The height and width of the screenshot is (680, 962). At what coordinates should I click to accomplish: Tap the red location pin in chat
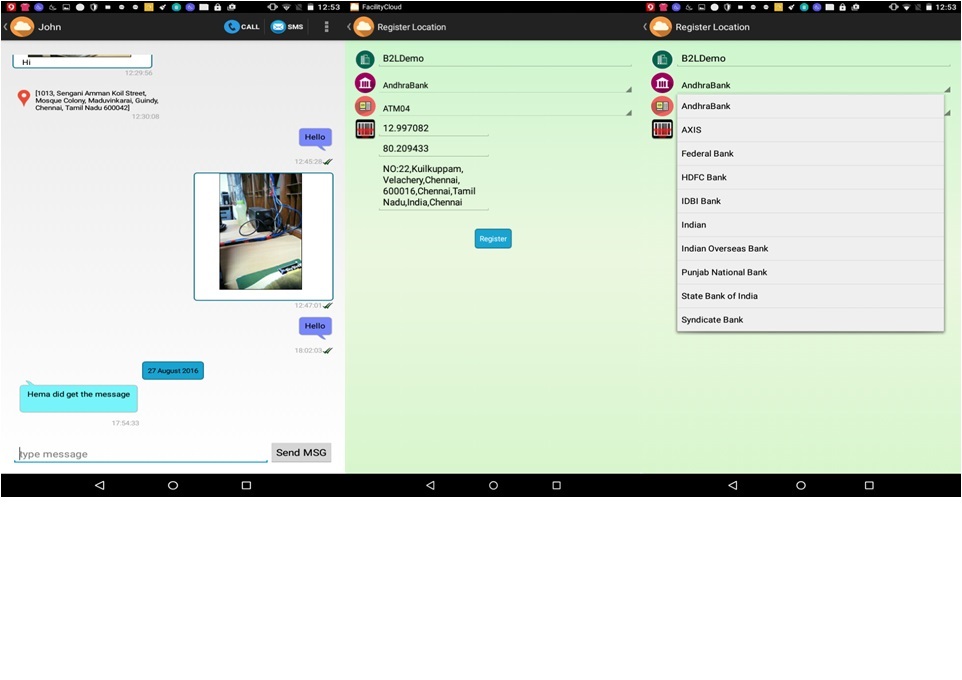pyautogui.click(x=24, y=98)
